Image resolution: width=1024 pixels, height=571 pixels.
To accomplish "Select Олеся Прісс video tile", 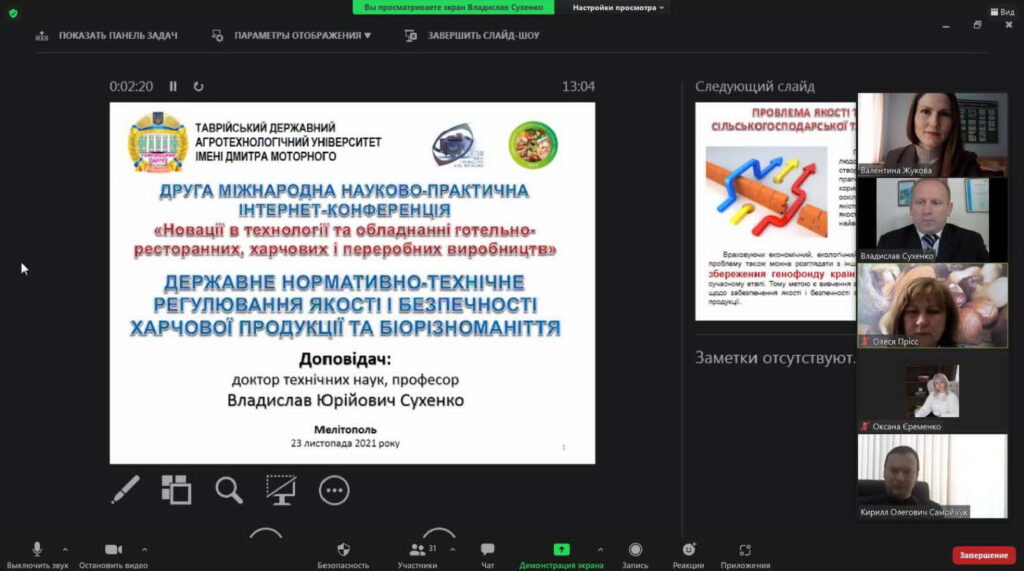I will (x=932, y=306).
